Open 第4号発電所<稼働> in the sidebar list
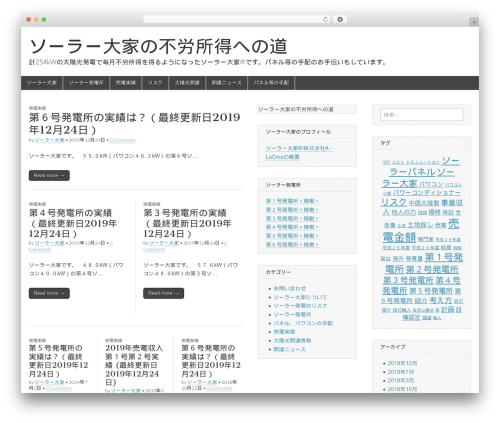 tap(292, 227)
